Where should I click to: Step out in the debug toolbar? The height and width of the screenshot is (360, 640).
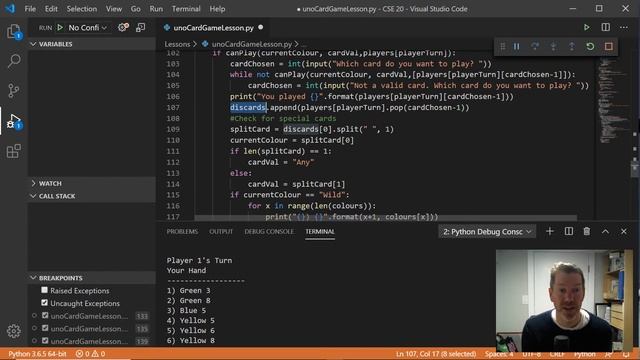[x=571, y=47]
